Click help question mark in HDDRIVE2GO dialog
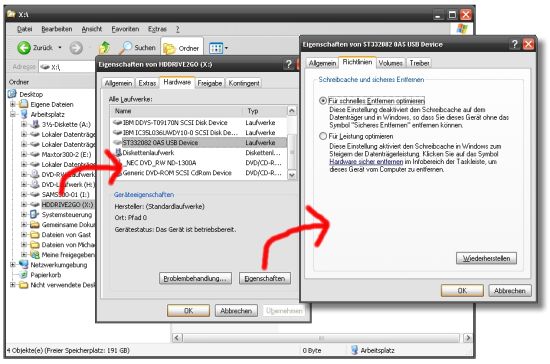Viewport: 550px width, 364px height. click(x=288, y=65)
